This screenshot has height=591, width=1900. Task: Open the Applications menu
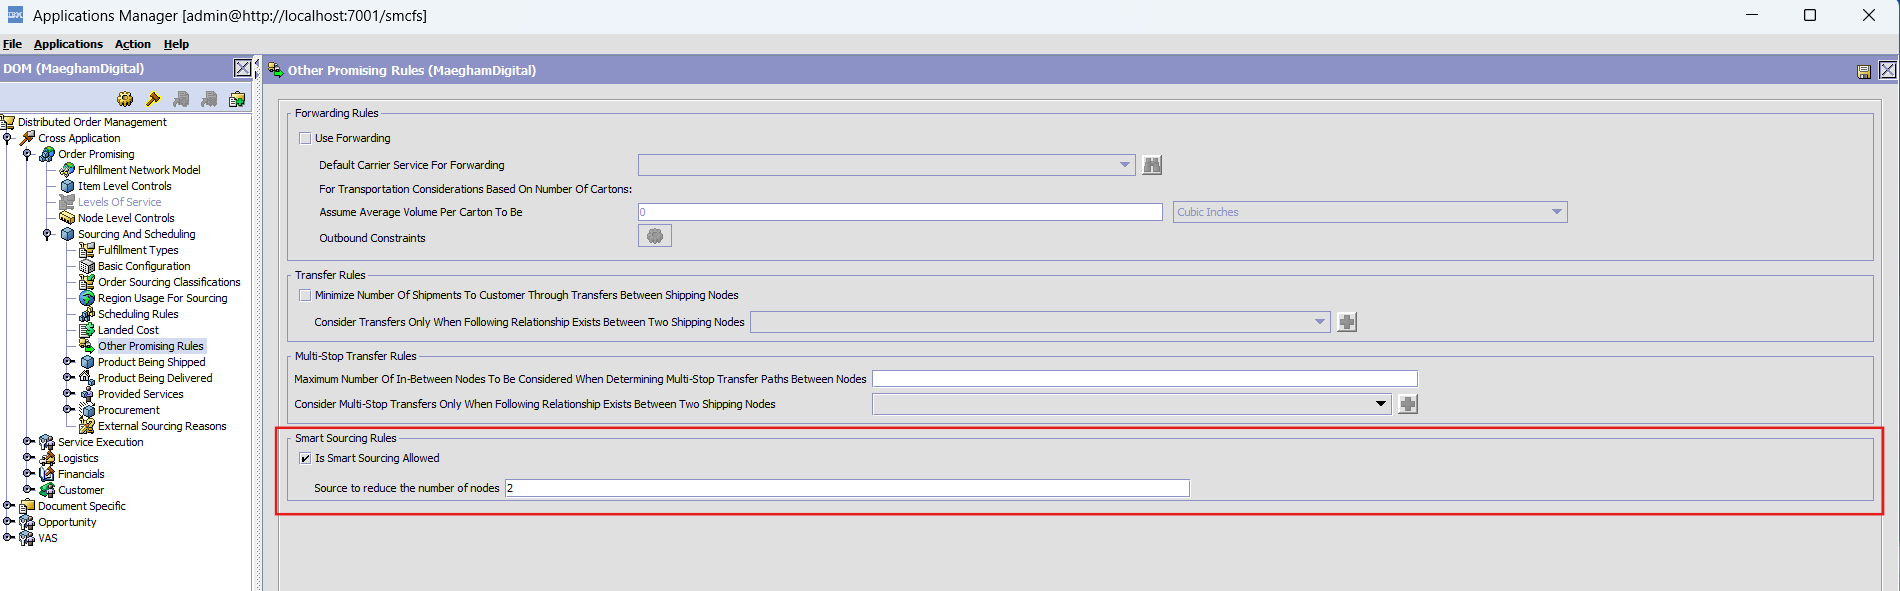tap(68, 44)
